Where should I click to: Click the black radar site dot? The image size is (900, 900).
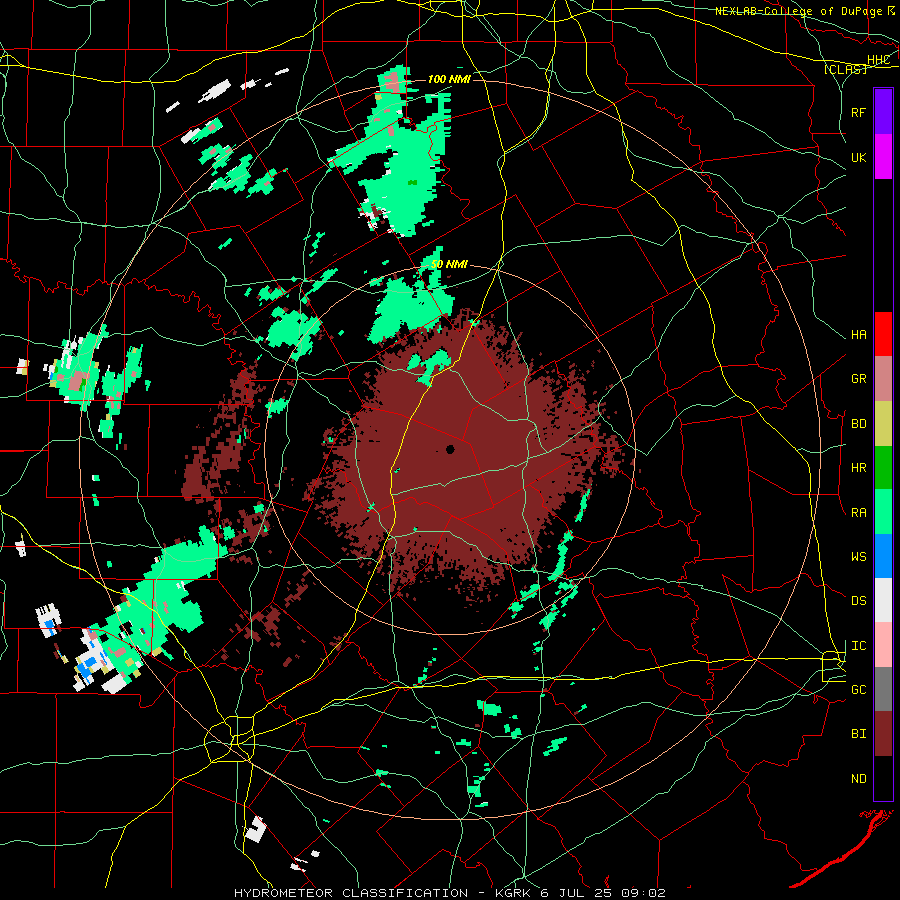[450, 449]
